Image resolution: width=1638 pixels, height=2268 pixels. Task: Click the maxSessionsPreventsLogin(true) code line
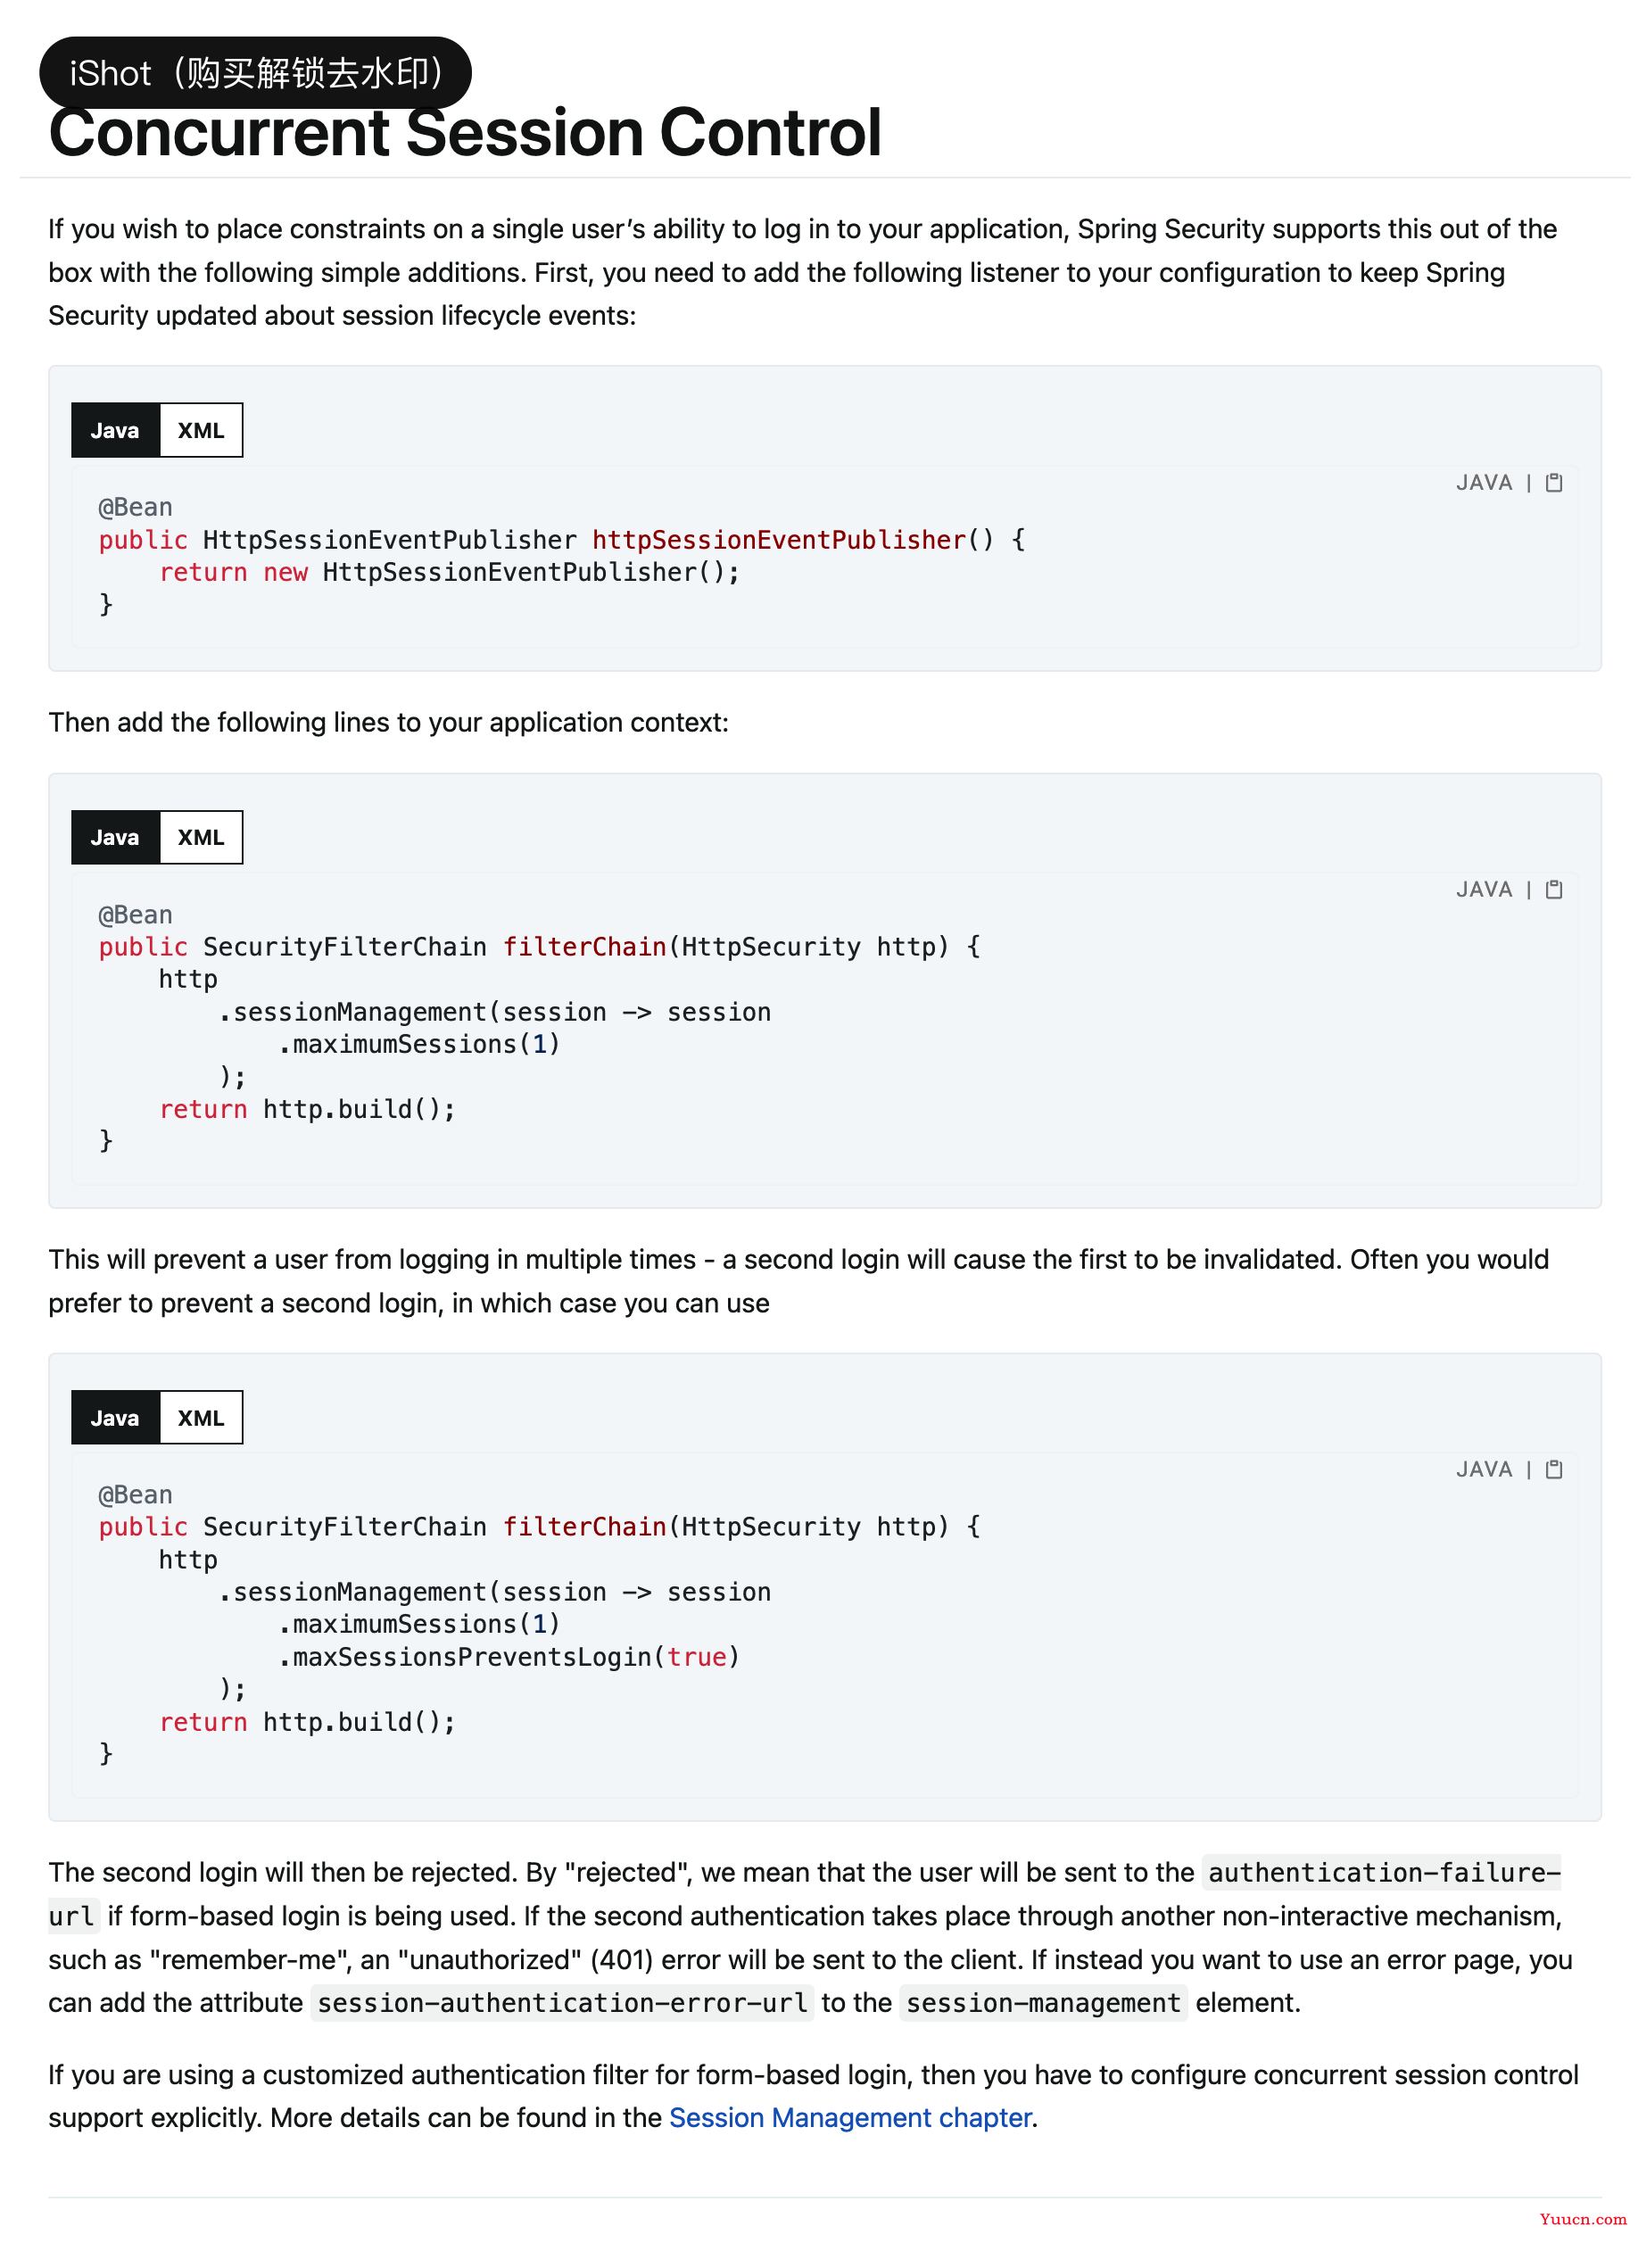click(x=509, y=1656)
